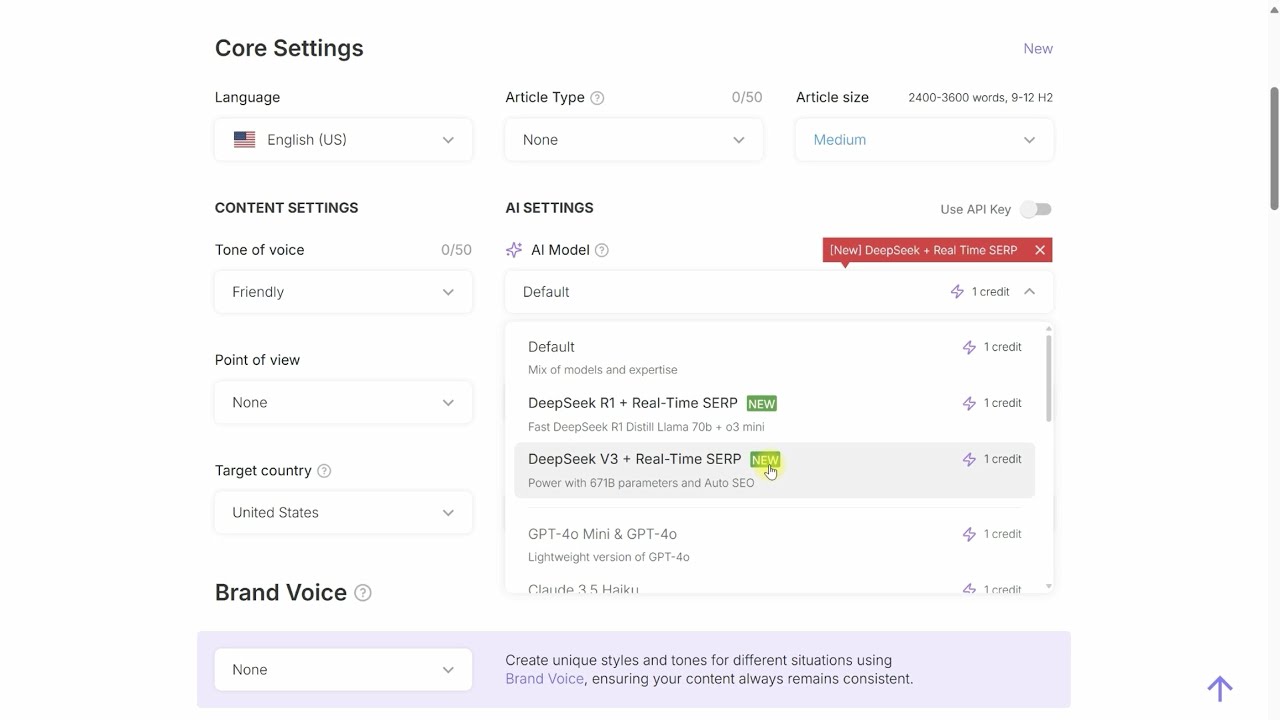1280x720 pixels.
Task: Collapse the AI Model dropdown chevron
Action: coord(1029,292)
